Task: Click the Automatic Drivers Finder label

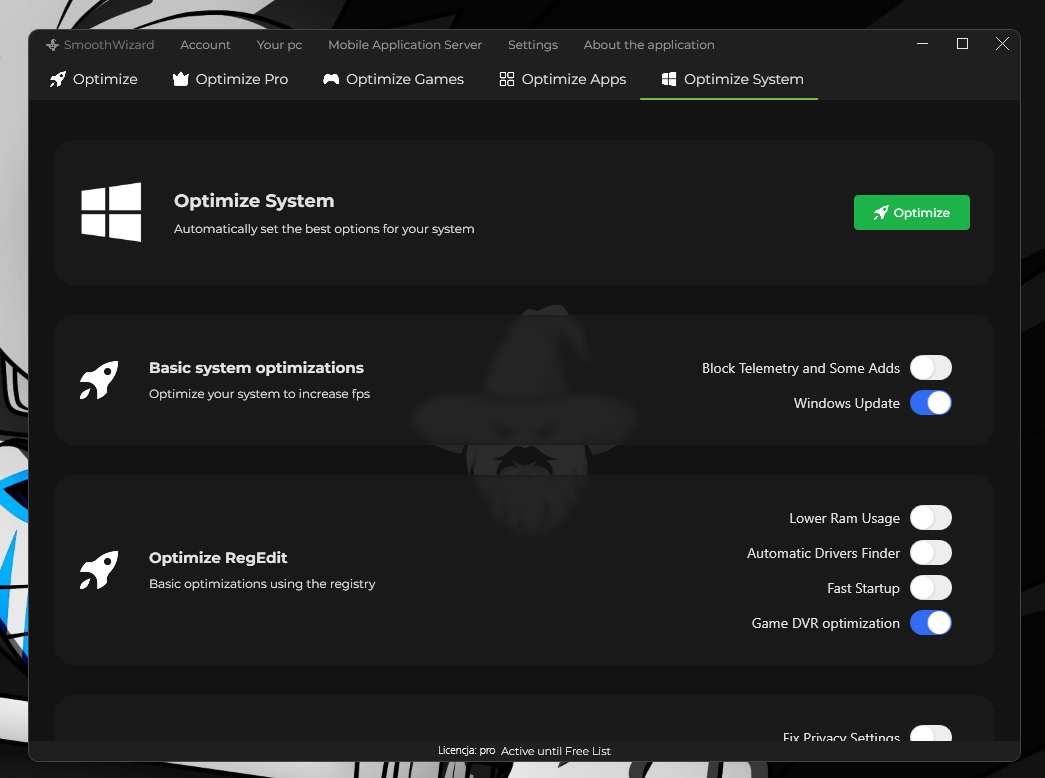Action: [823, 553]
